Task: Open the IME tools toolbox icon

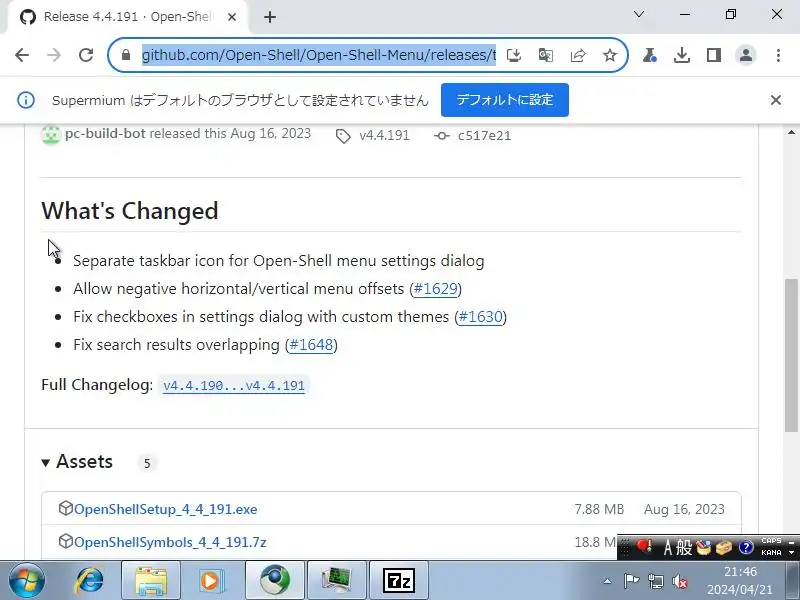Action: (724, 548)
